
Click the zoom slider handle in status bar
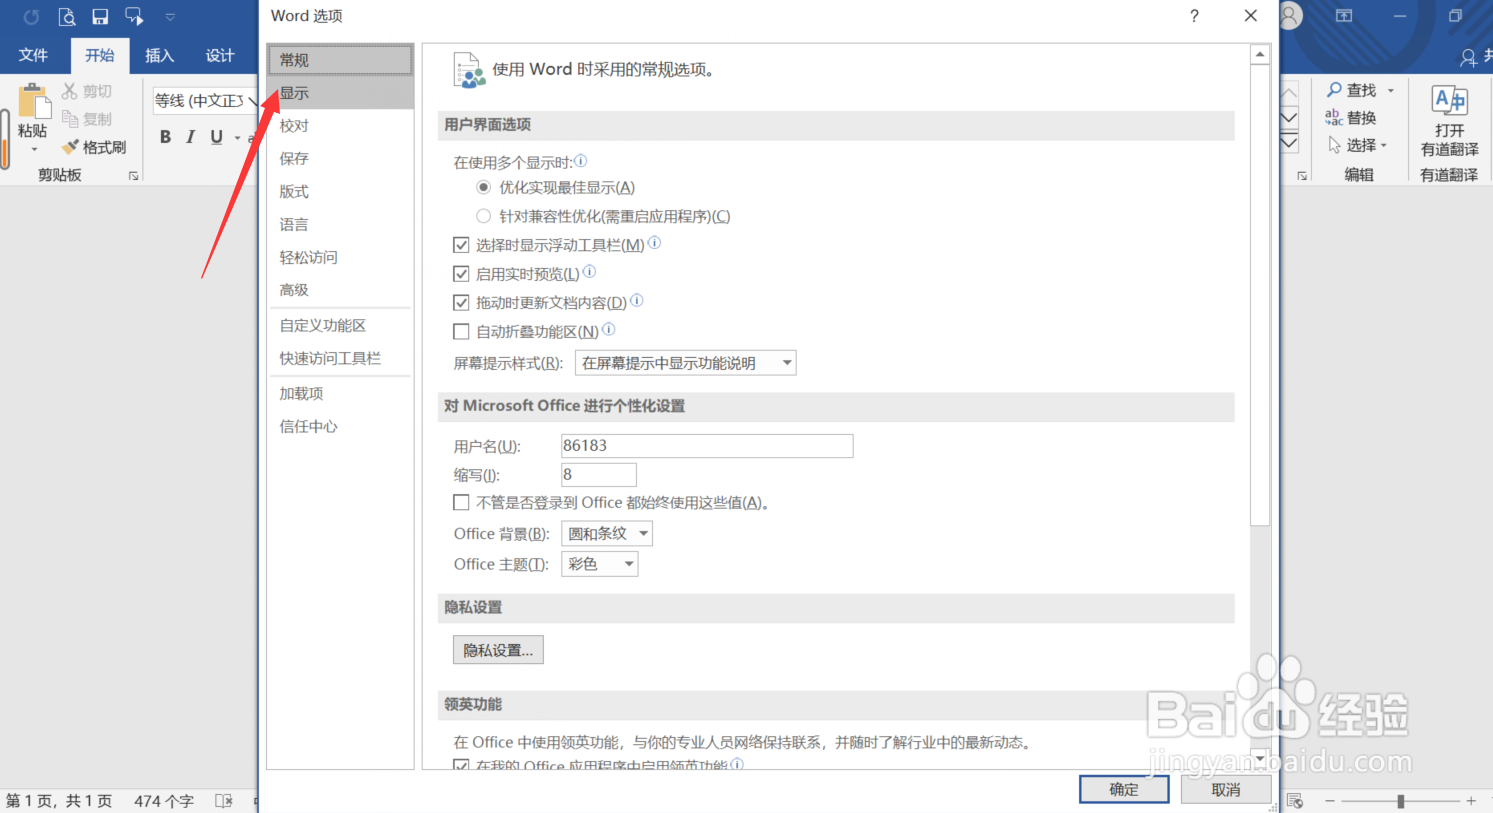(1401, 801)
